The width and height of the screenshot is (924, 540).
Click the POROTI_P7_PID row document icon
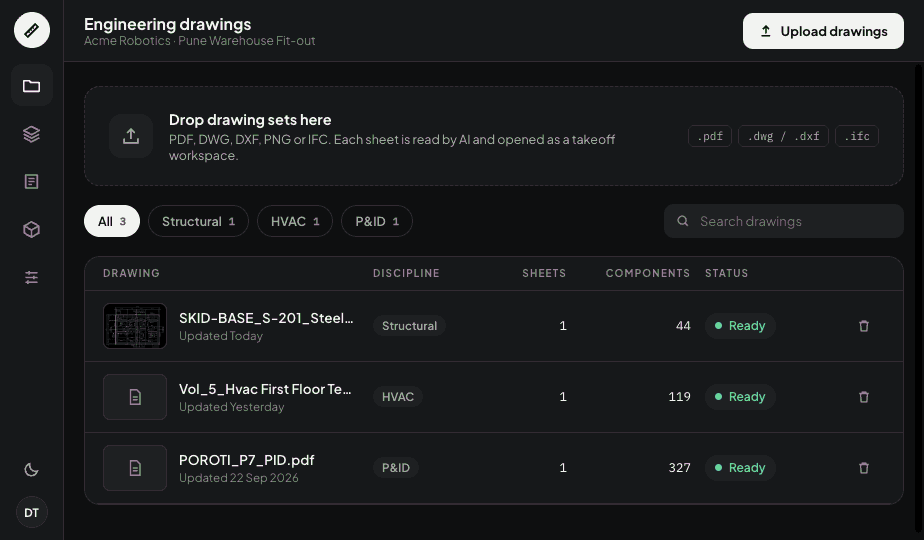point(135,468)
